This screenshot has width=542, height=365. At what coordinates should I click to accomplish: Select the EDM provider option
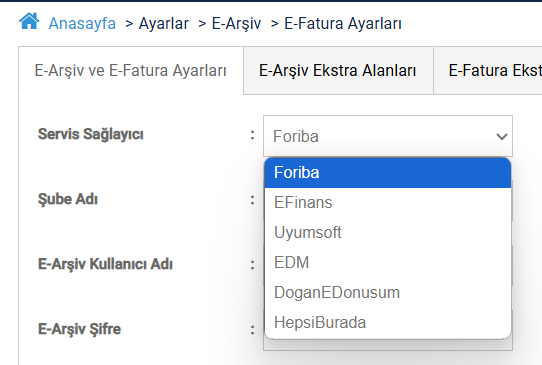[x=388, y=262]
